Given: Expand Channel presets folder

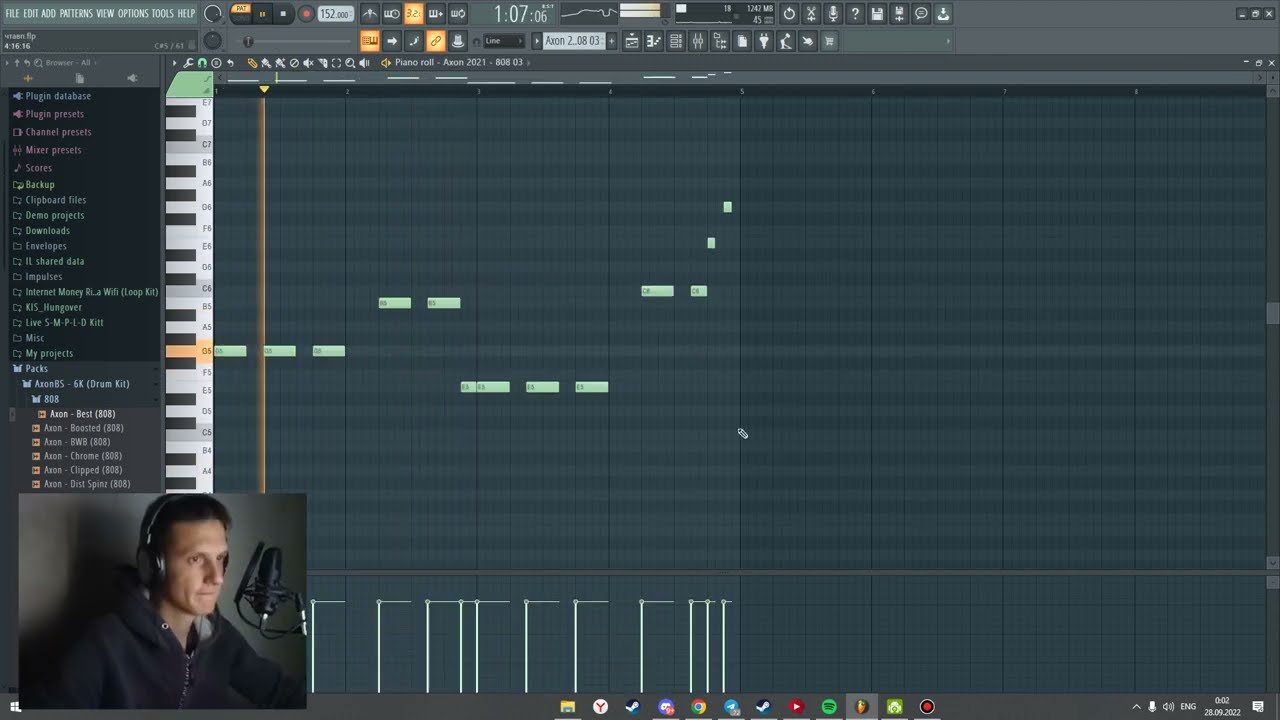Looking at the screenshot, I should [58, 132].
